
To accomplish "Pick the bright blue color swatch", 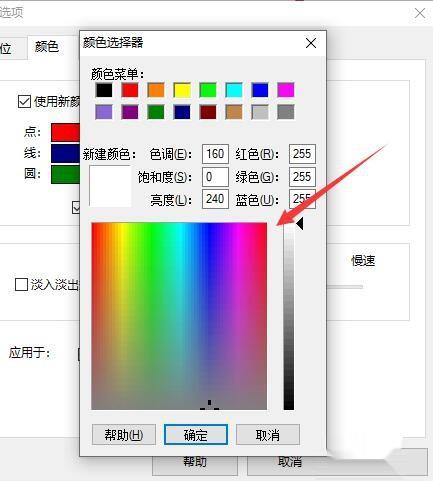I will pos(260,90).
